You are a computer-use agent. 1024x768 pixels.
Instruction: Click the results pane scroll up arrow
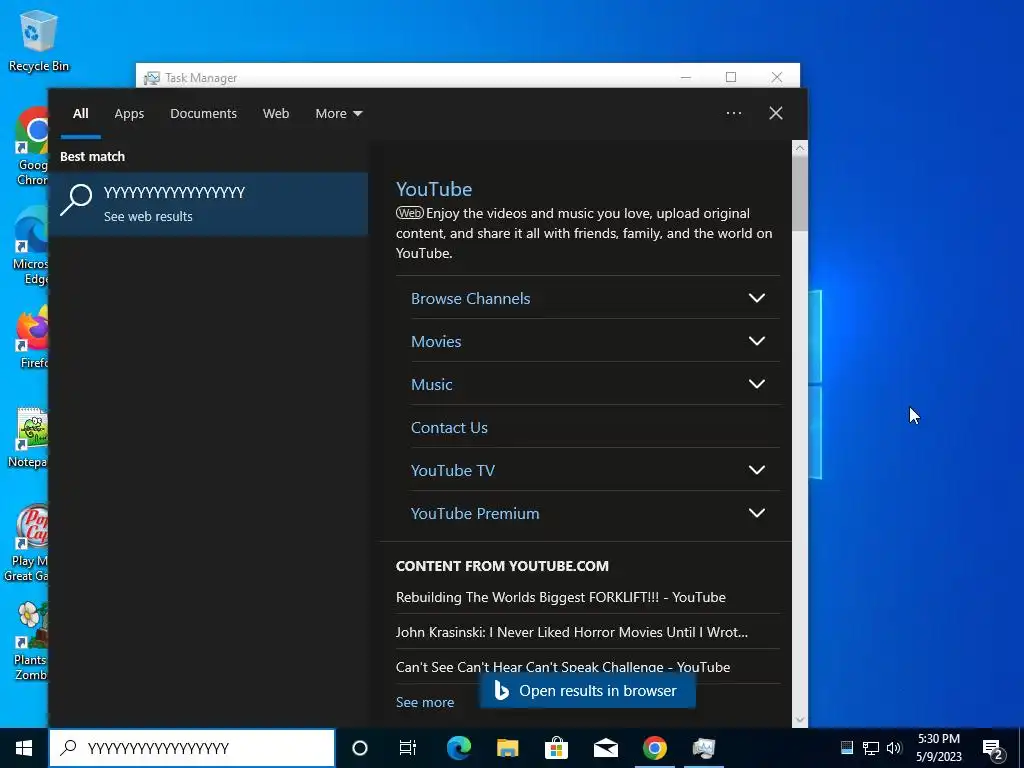(x=799, y=148)
